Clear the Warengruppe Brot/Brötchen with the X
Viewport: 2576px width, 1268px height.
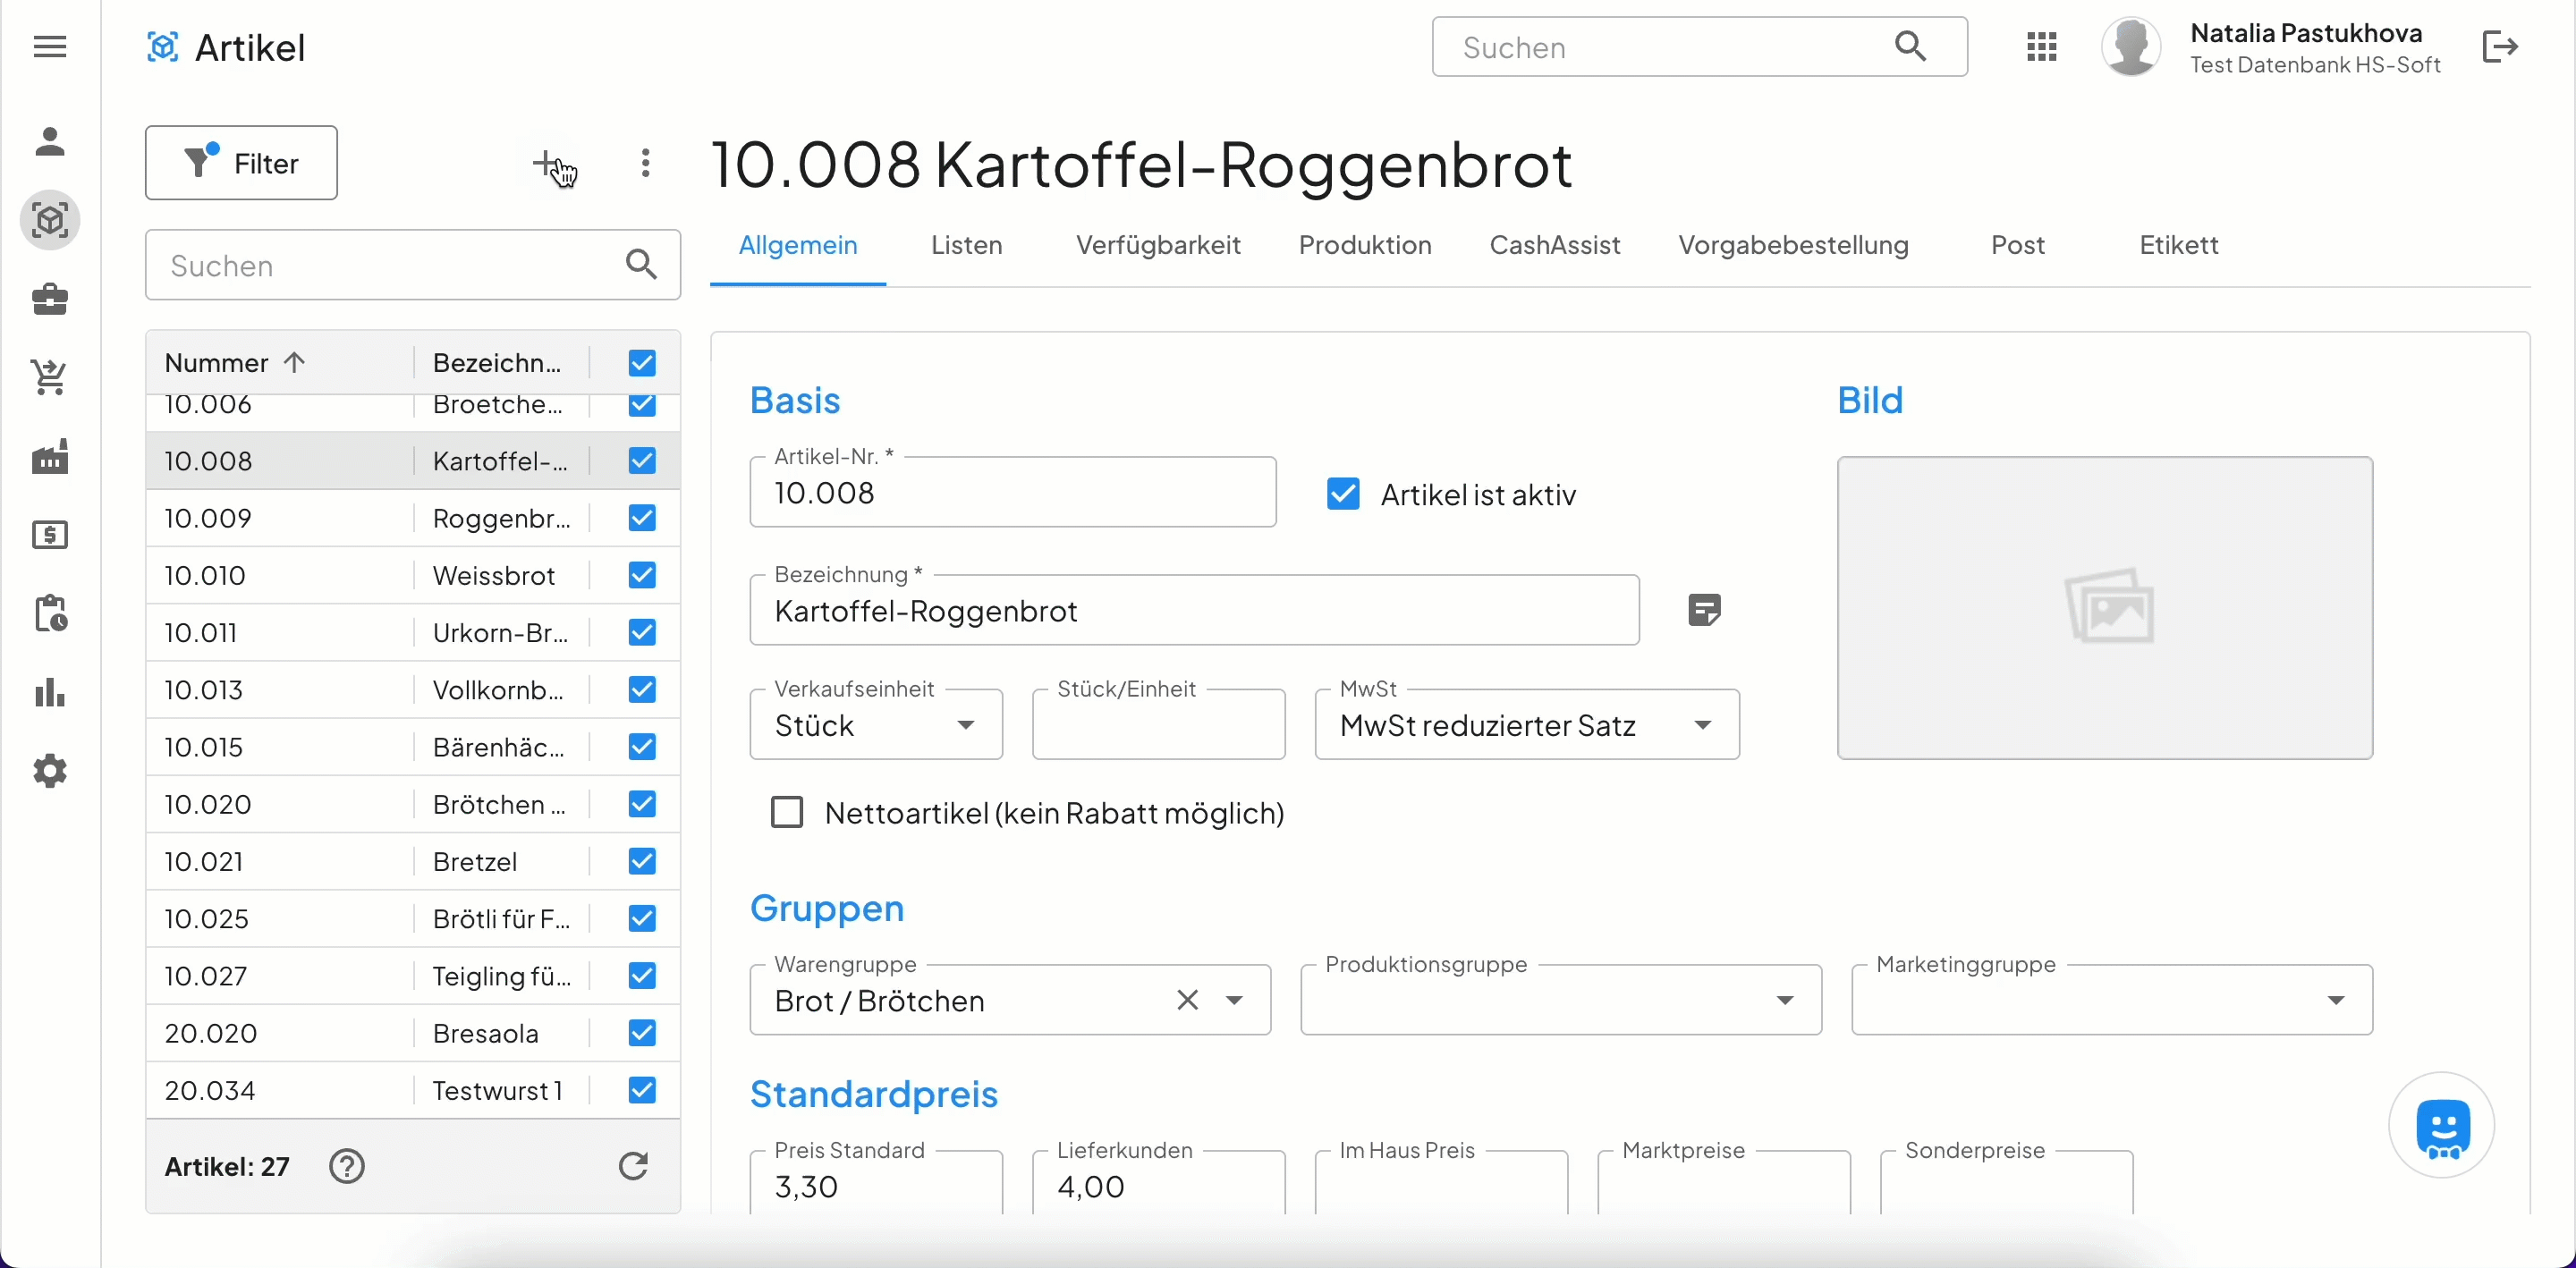tap(1187, 1000)
